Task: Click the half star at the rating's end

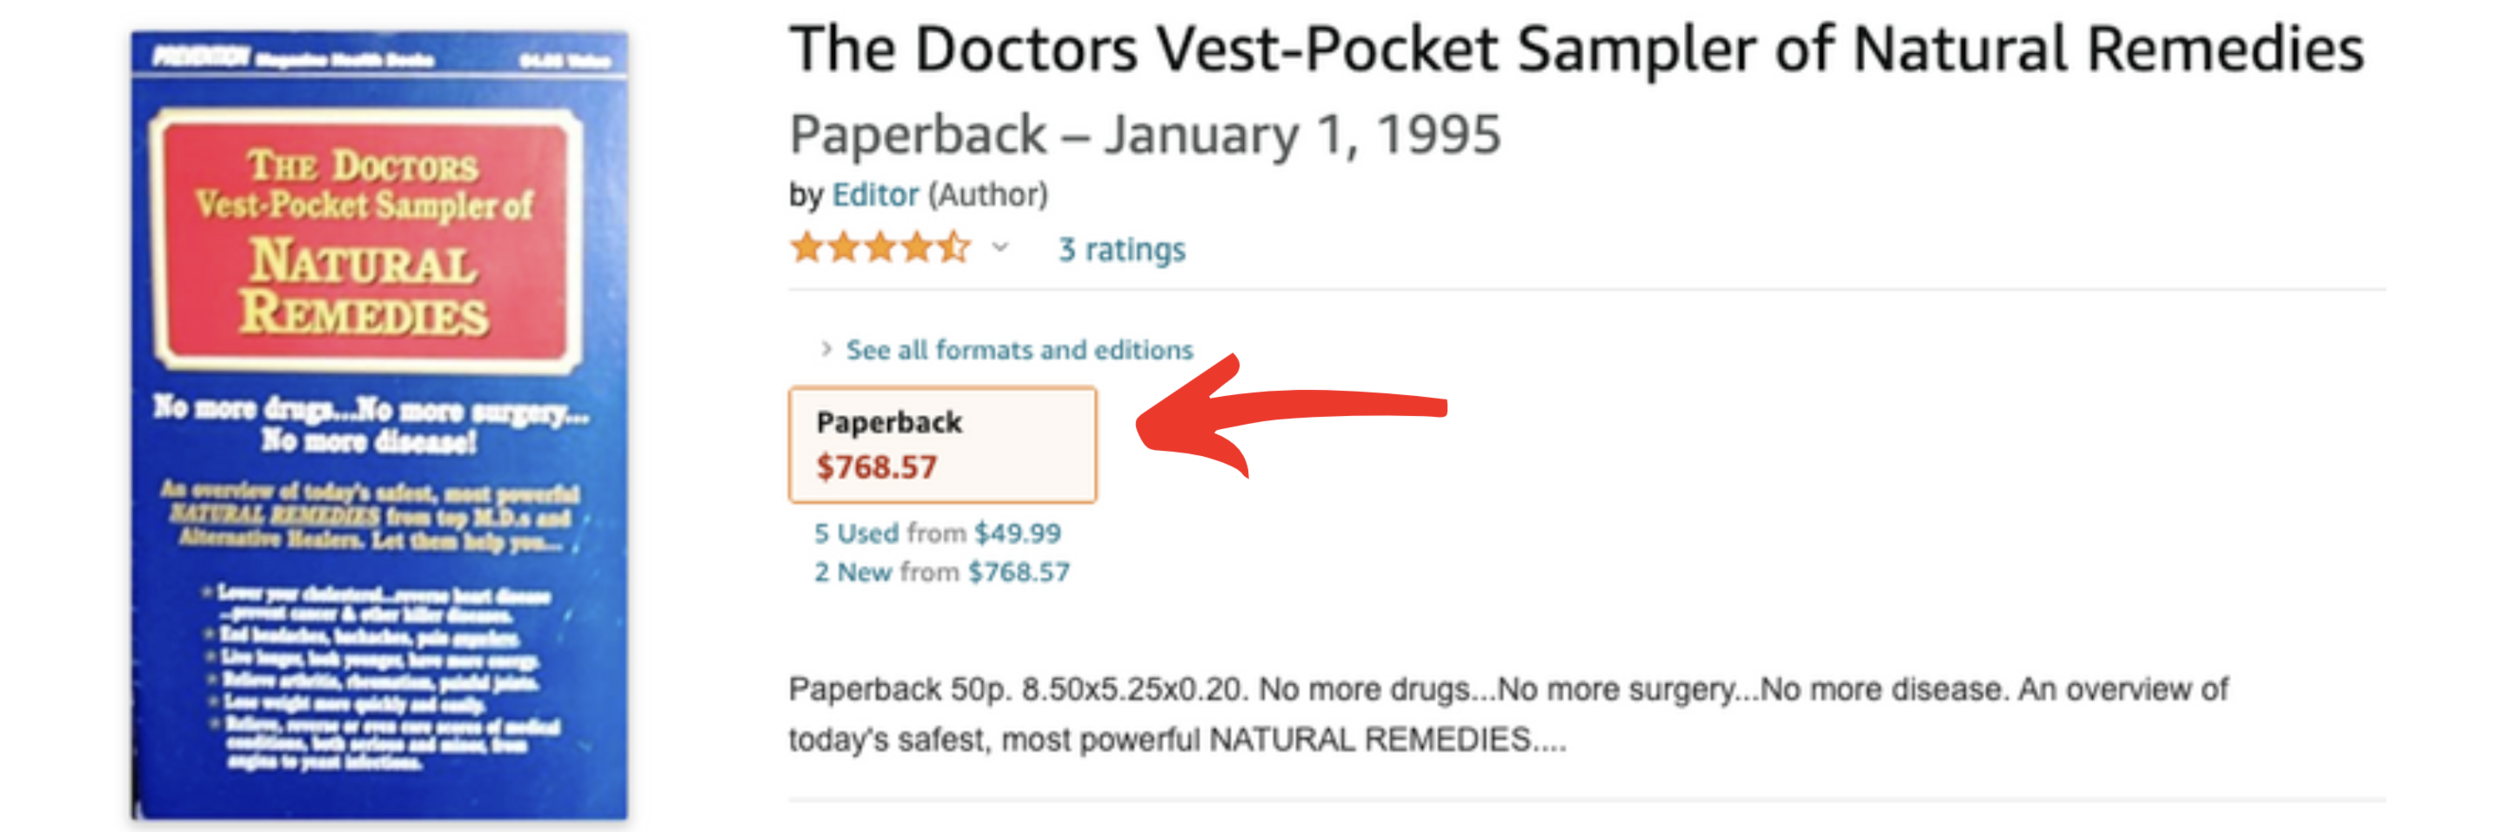Action: [954, 247]
